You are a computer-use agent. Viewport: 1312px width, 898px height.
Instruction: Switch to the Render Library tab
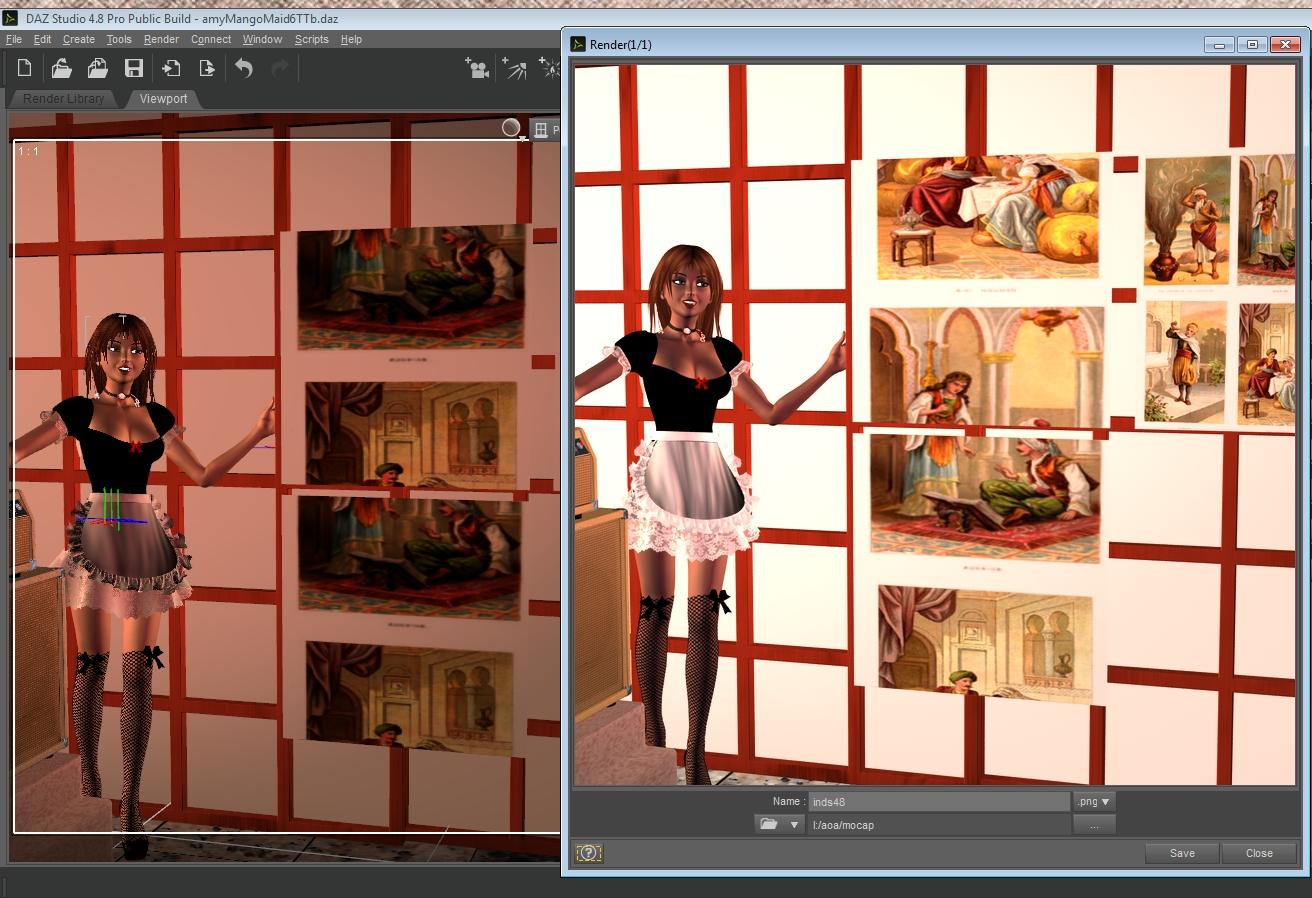pyautogui.click(x=63, y=98)
